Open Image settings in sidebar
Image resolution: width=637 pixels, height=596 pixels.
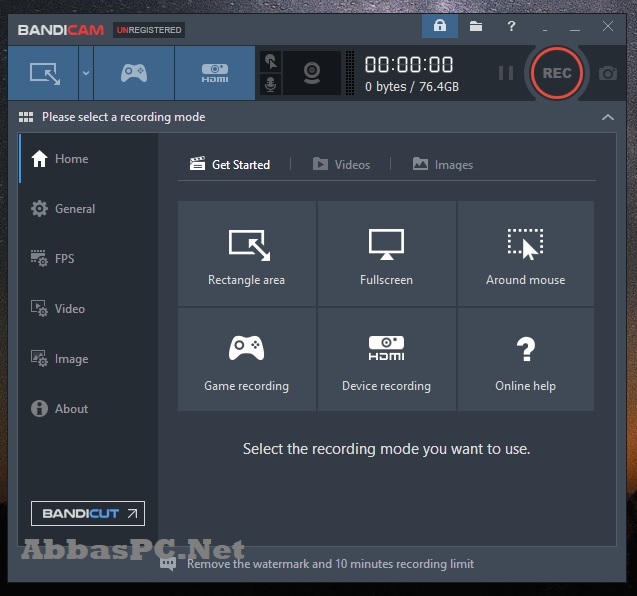point(88,358)
